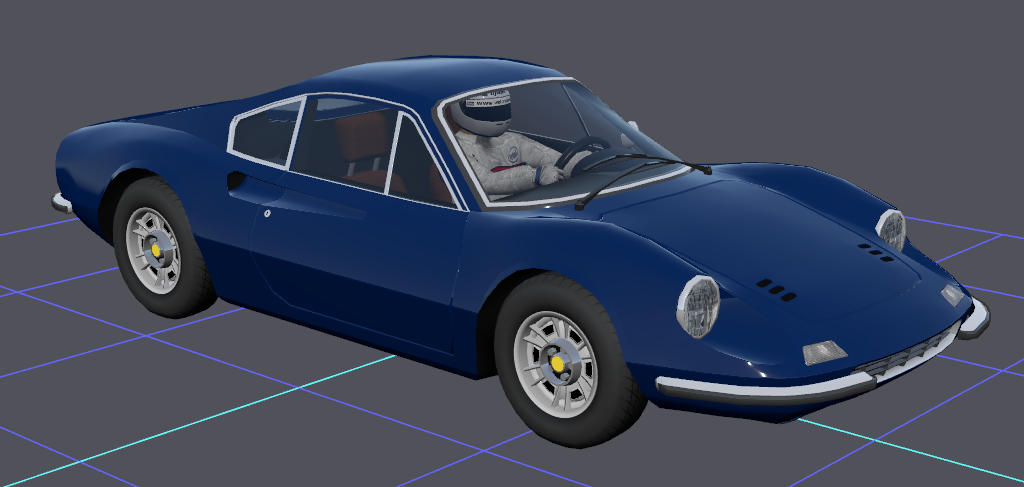Select the door lock keyhole

click(267, 213)
